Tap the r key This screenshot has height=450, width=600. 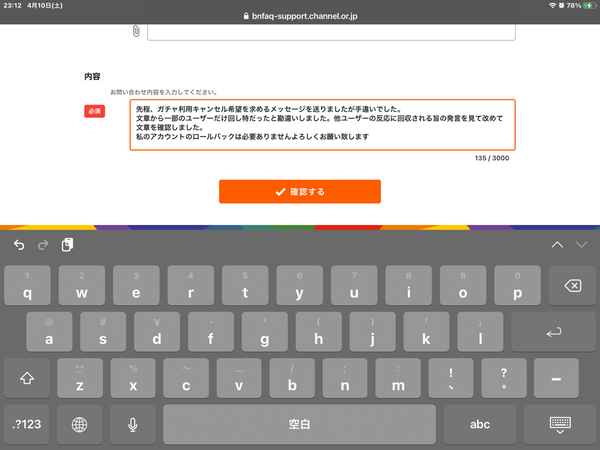click(191, 285)
